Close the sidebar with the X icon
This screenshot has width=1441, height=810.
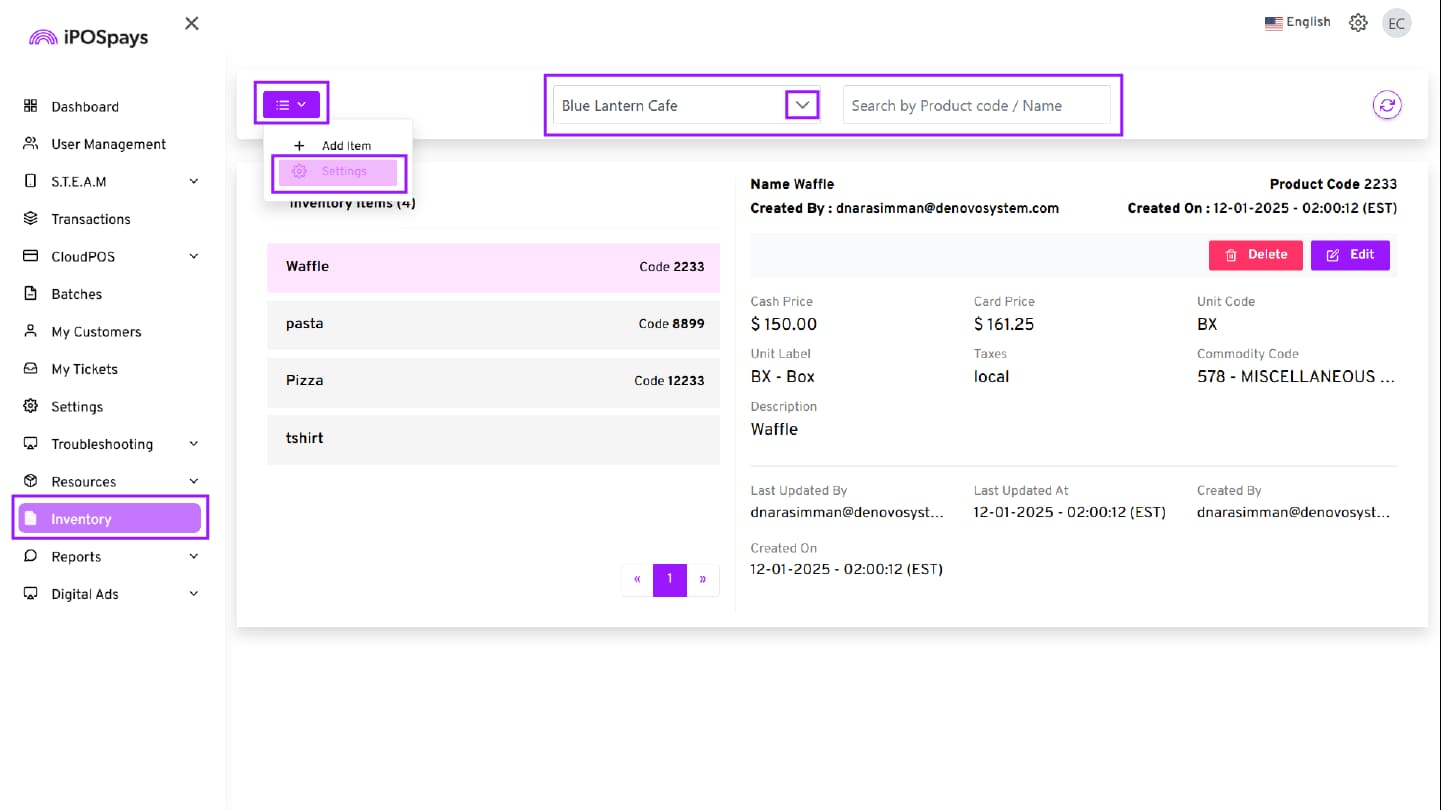pos(192,23)
